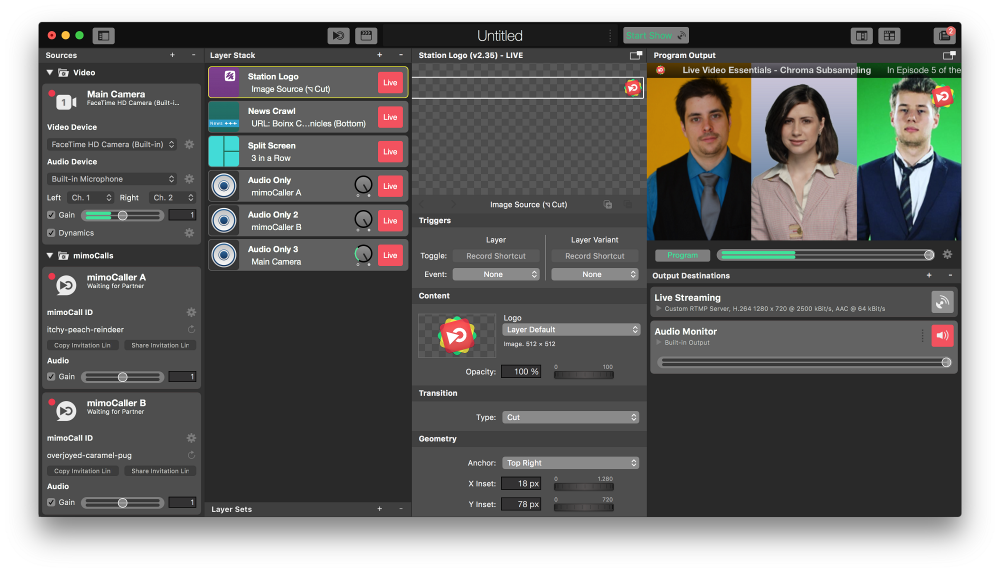Add a layer set with Layer Sets plus
This screenshot has height=572, width=1000.
pos(379,509)
